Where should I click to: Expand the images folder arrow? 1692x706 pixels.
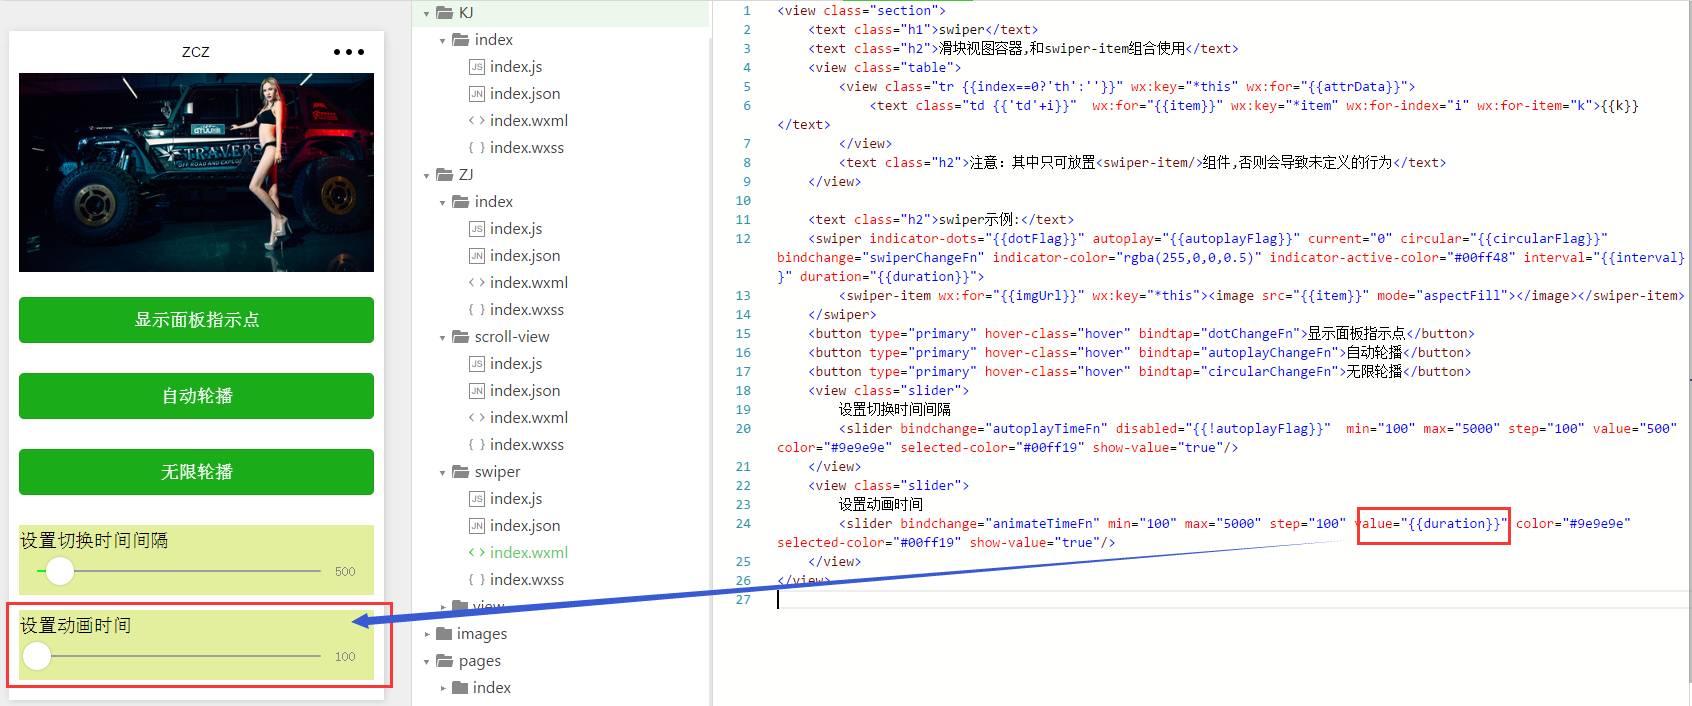tap(427, 634)
